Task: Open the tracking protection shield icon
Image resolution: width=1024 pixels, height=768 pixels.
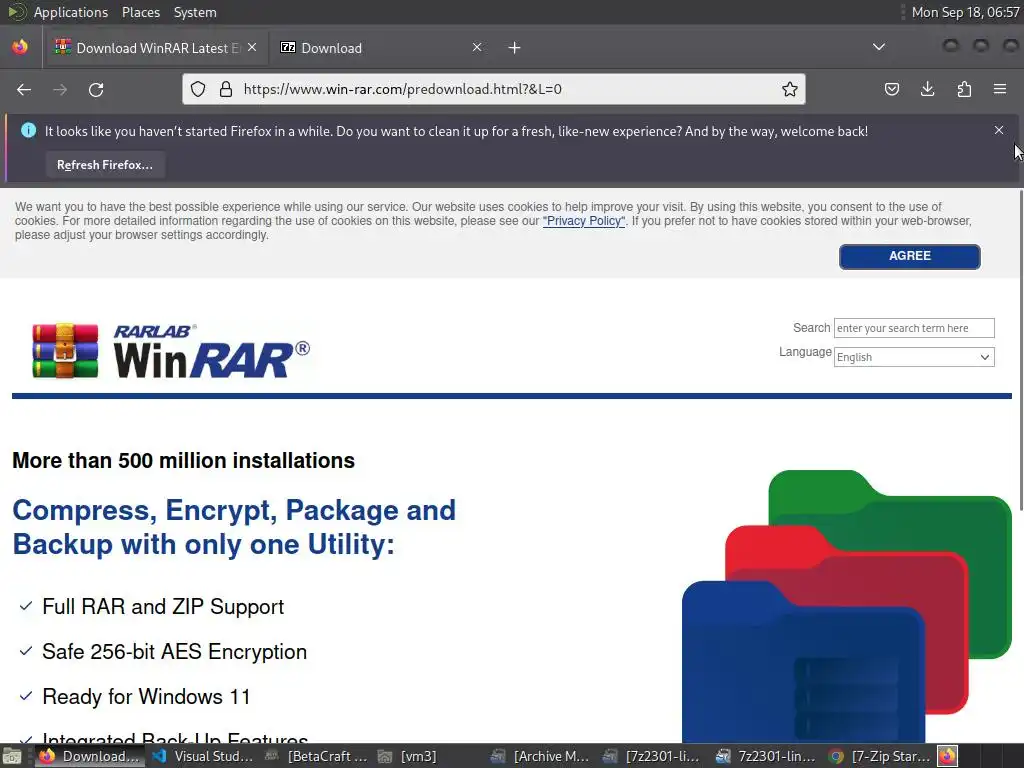Action: [x=198, y=89]
